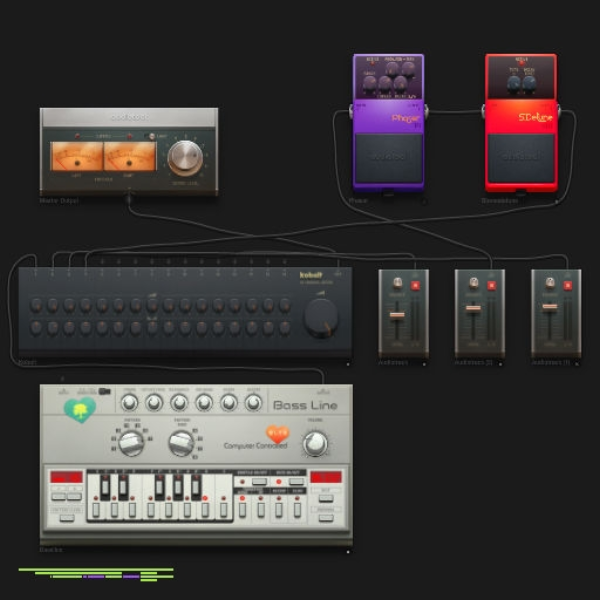This screenshot has width=600, height=600.
Task: Click the D# black key on the Bassline
Action: (123, 487)
